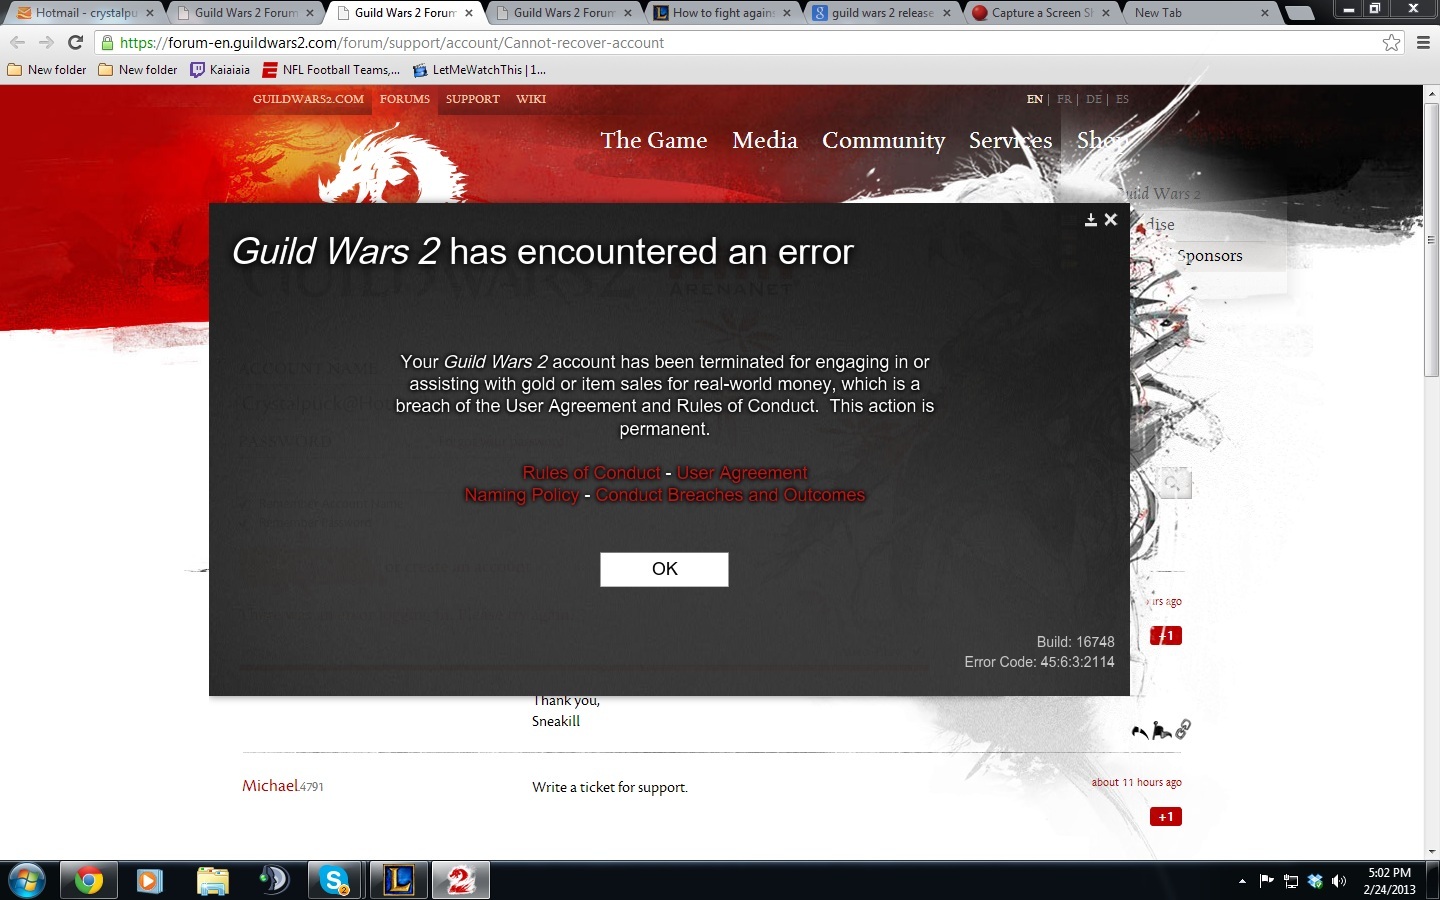This screenshot has height=900, width=1440.
Task: Click the flag icon on Sneakill's post
Action: point(1161,731)
